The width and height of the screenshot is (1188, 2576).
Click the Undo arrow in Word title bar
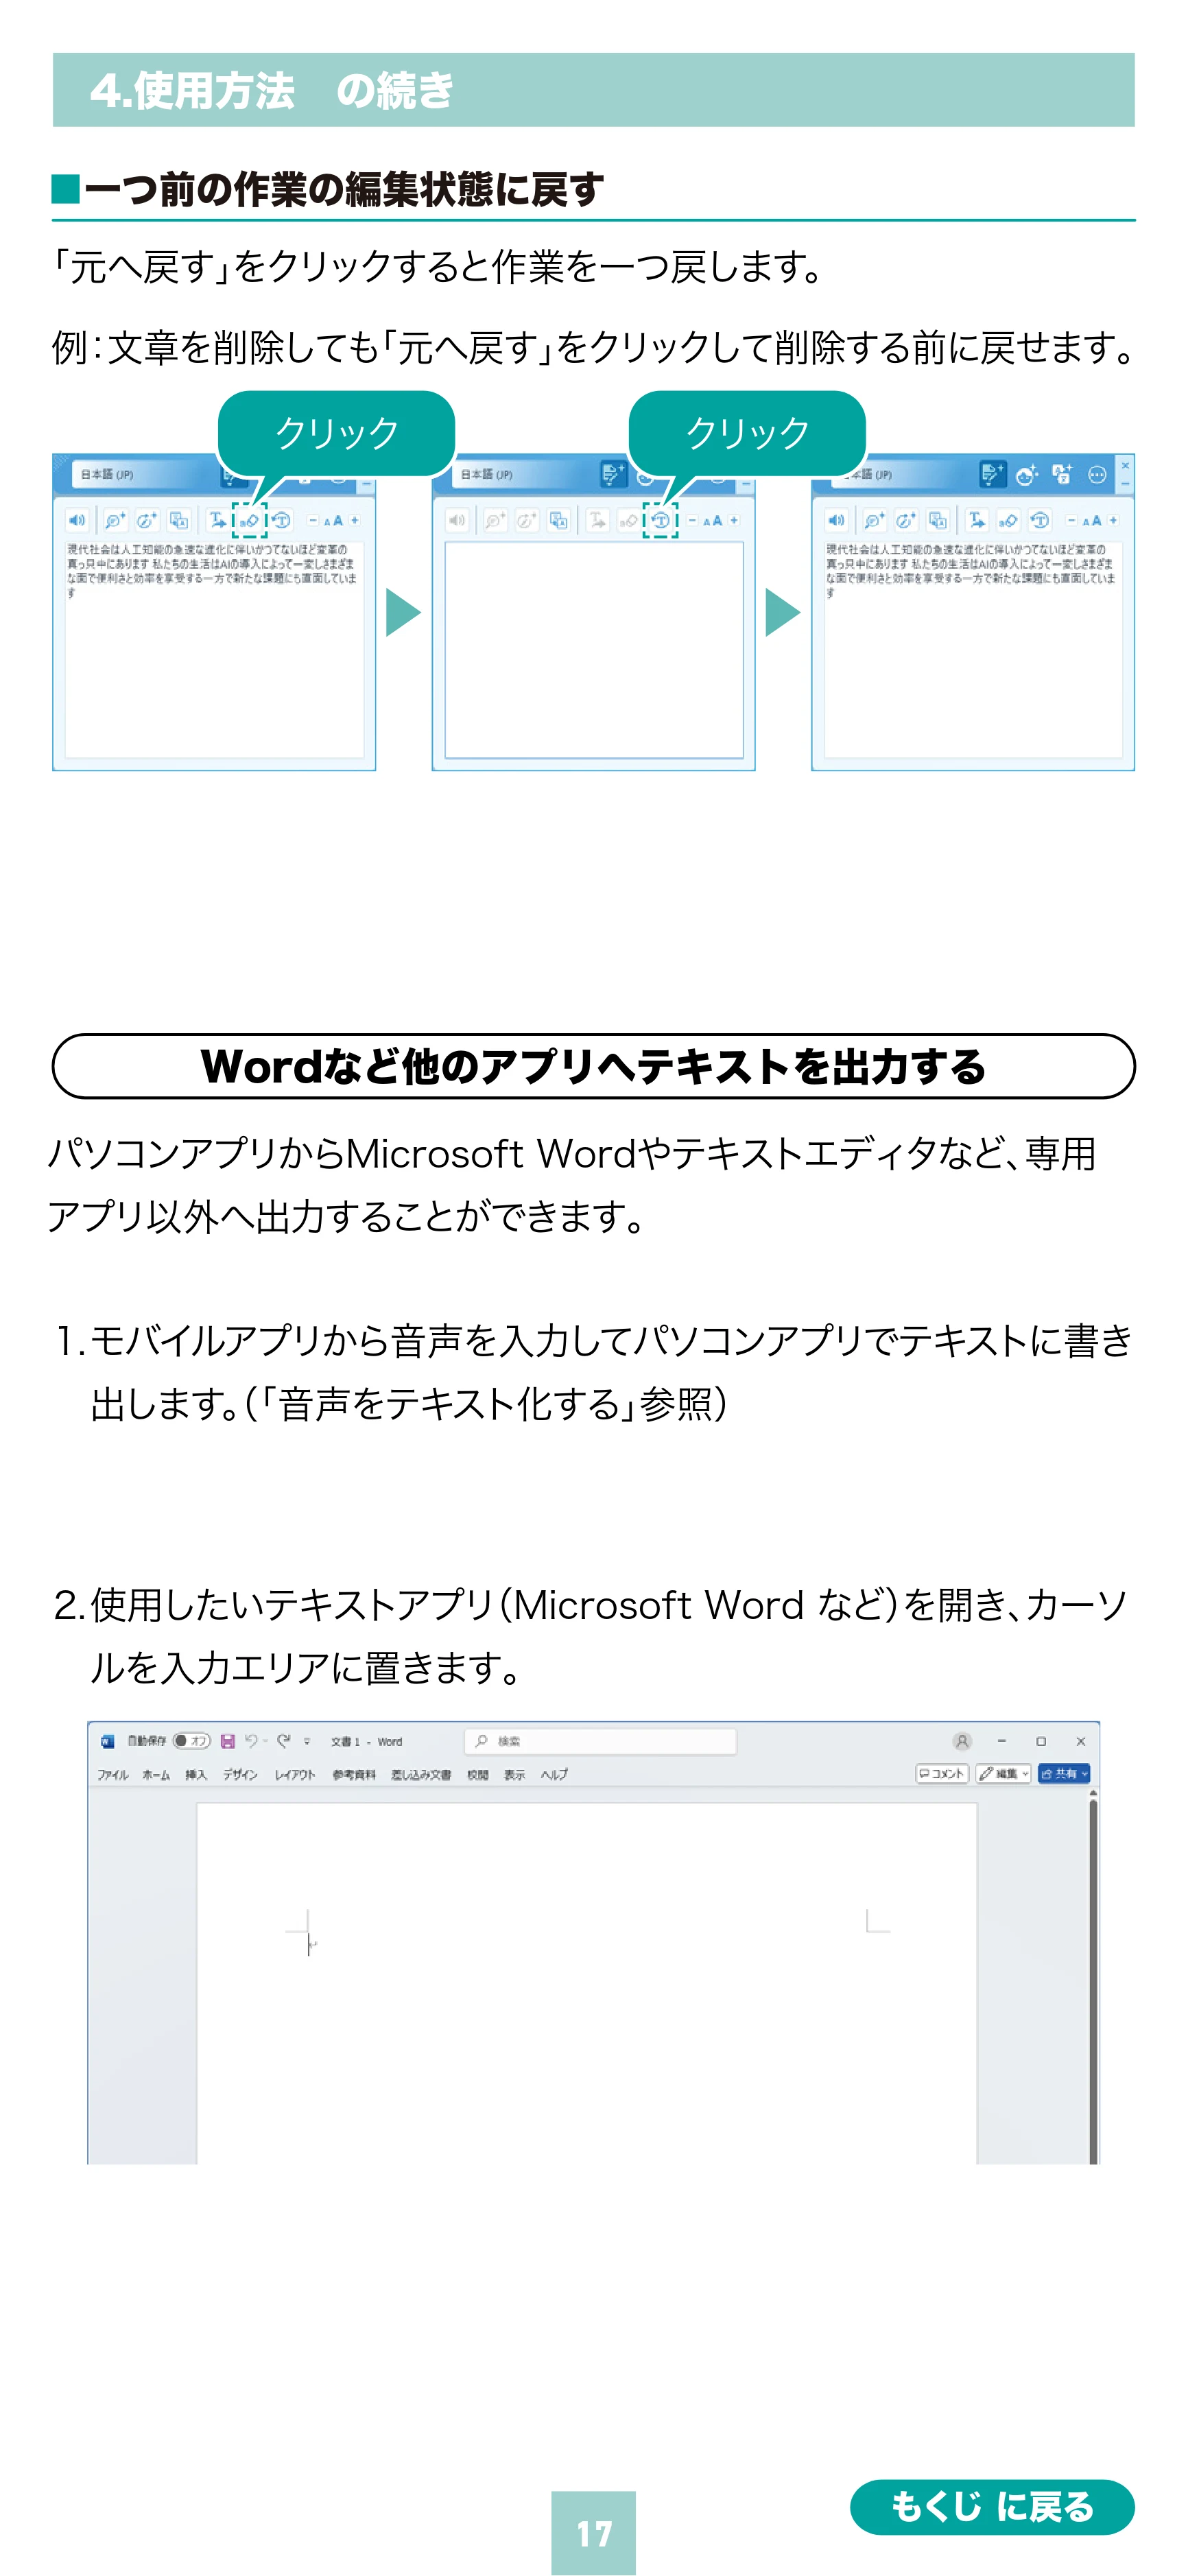[251, 1741]
